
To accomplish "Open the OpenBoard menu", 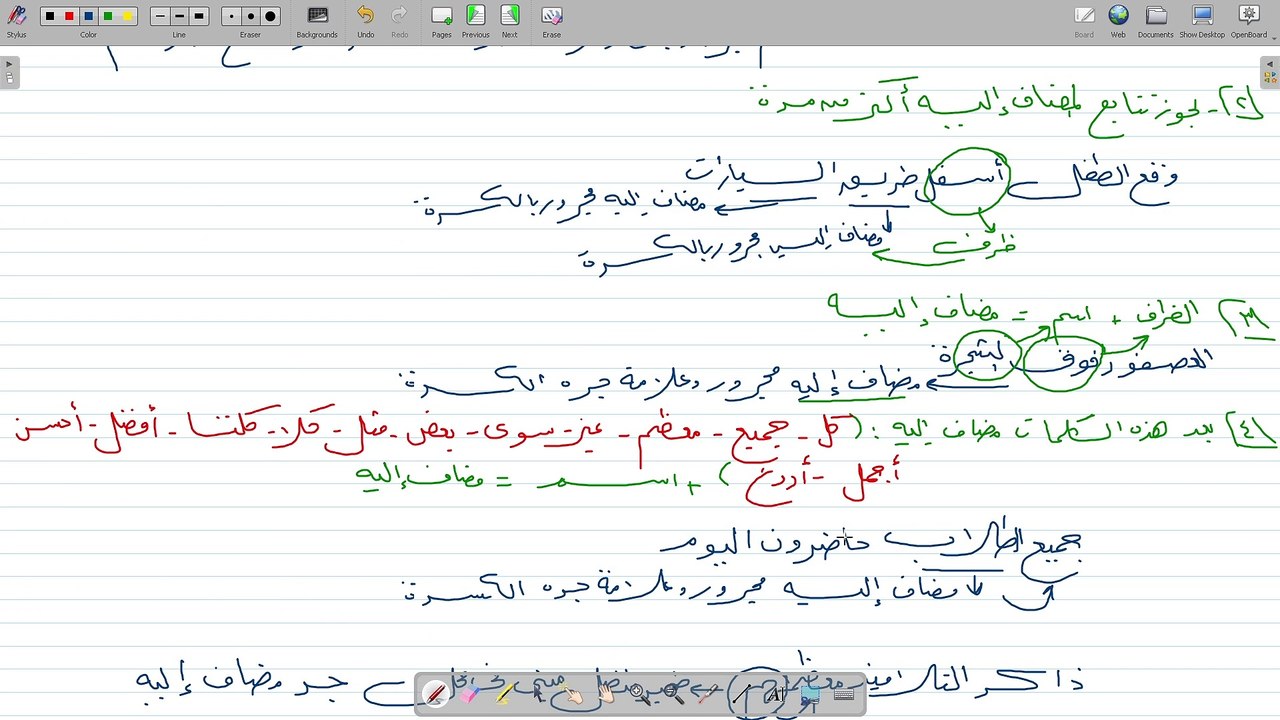I will (x=1249, y=21).
